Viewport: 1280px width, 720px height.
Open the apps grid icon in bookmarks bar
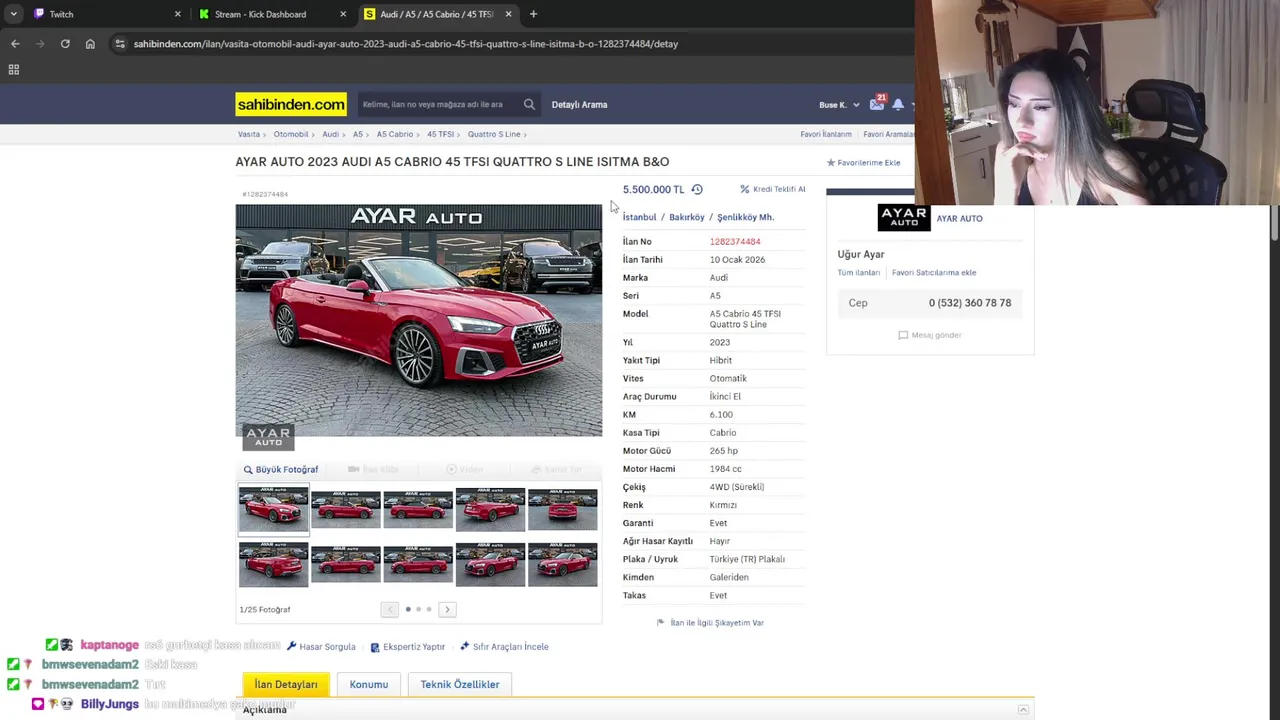click(14, 70)
